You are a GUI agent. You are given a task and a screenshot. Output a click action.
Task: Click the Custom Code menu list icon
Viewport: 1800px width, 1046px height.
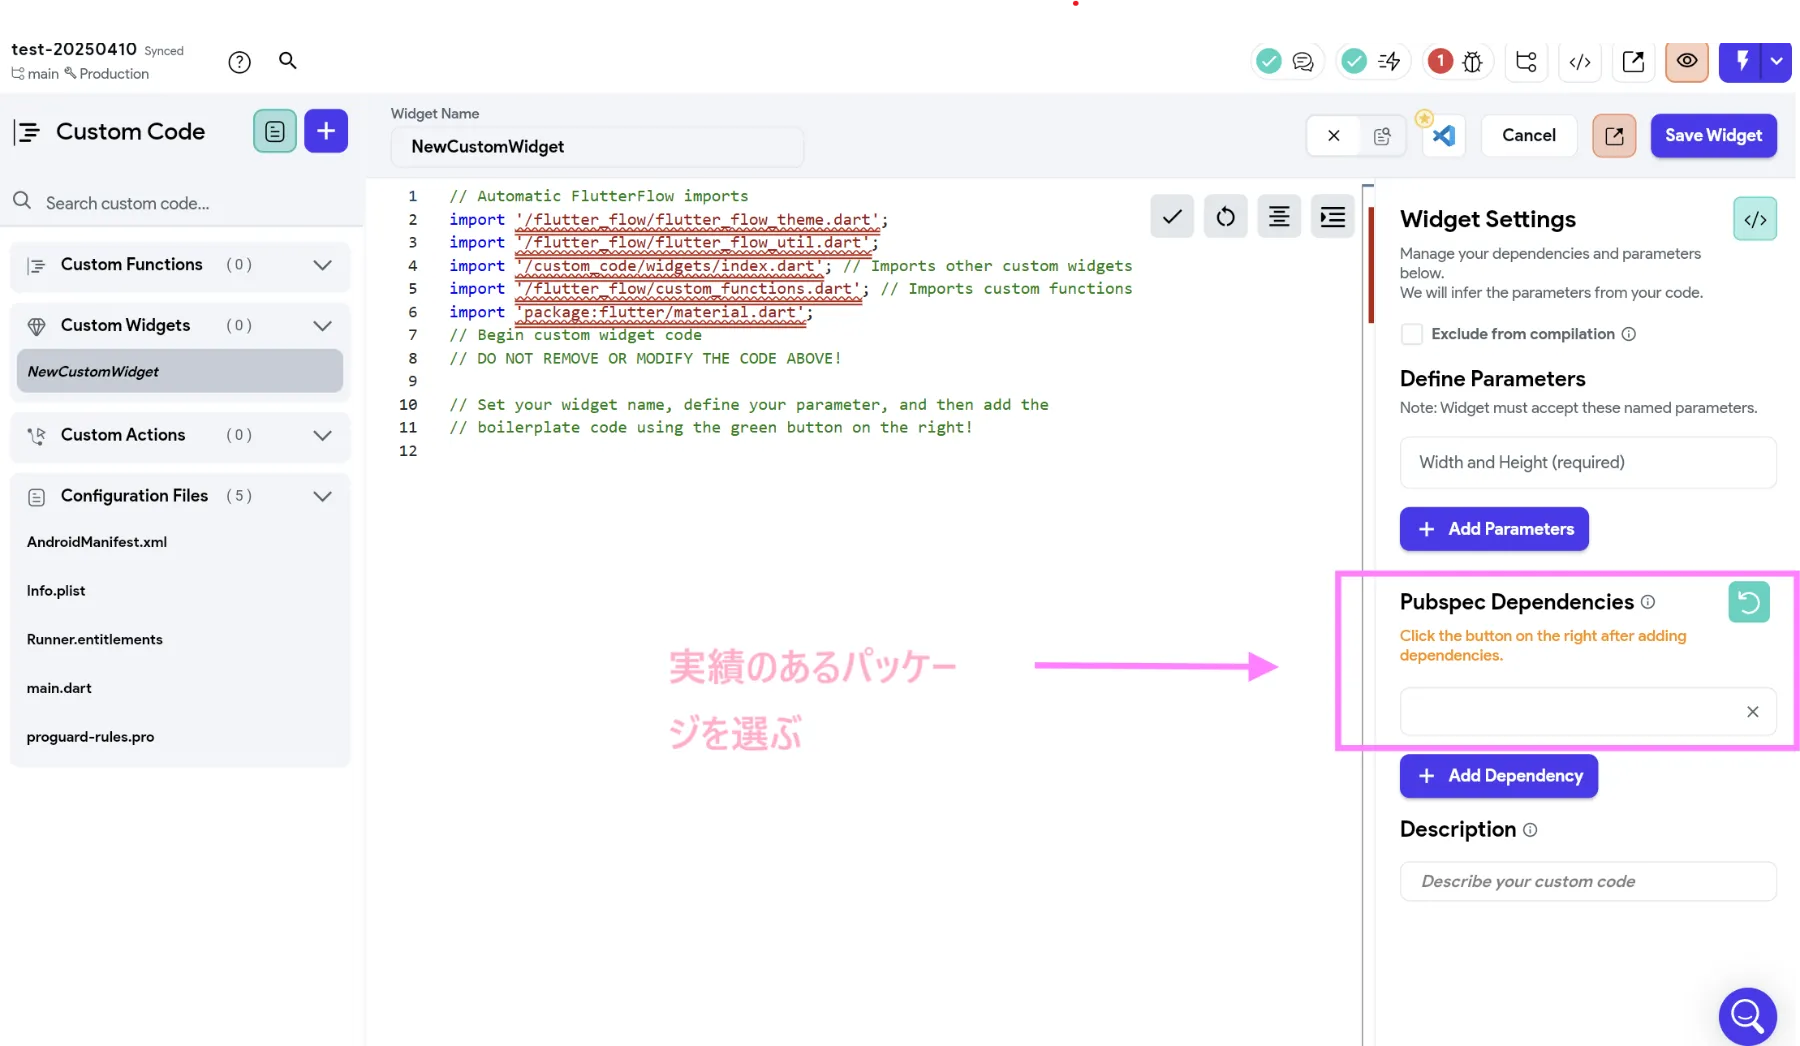tap(27, 132)
